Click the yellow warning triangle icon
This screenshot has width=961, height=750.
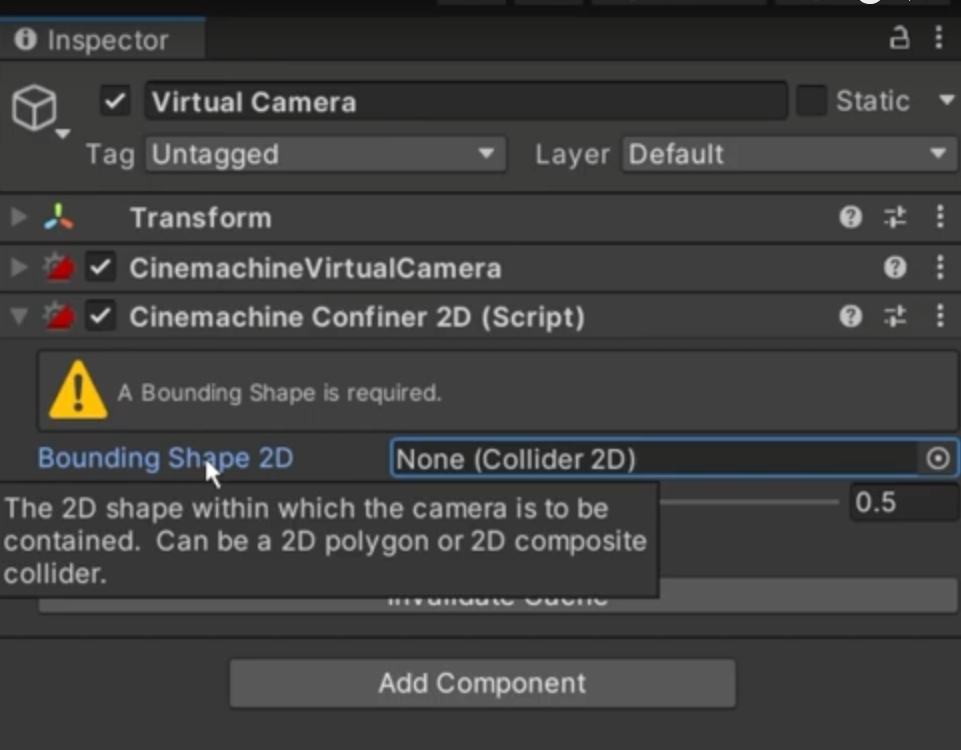[78, 390]
